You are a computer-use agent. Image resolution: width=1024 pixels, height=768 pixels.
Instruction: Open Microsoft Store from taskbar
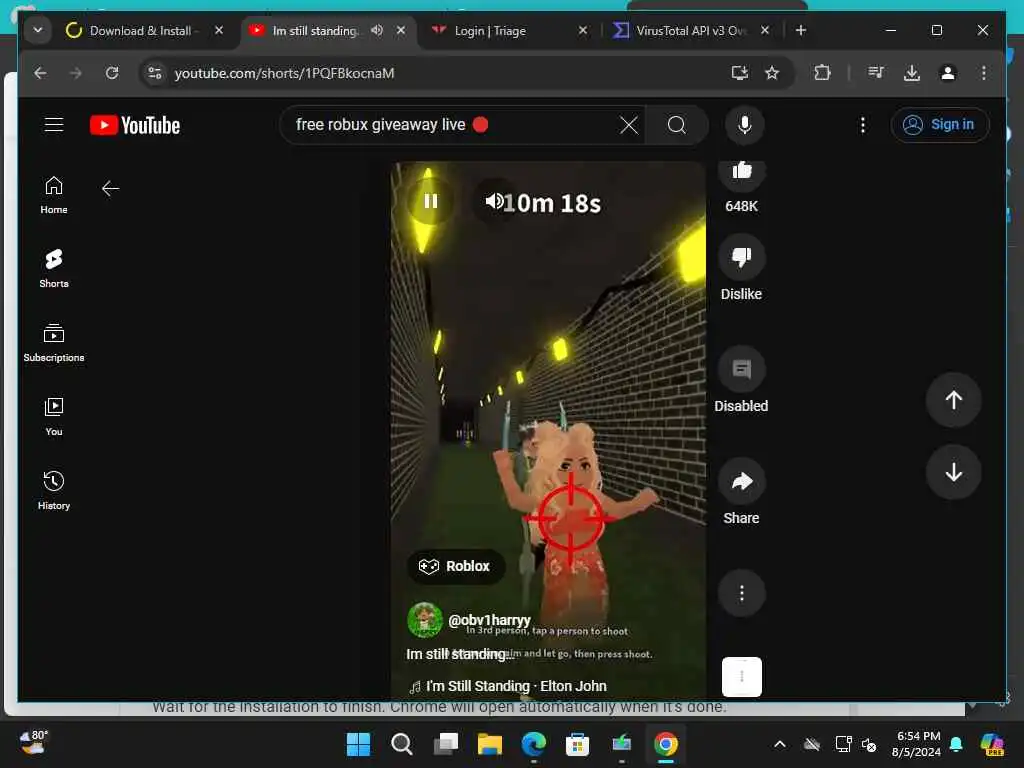(577, 744)
